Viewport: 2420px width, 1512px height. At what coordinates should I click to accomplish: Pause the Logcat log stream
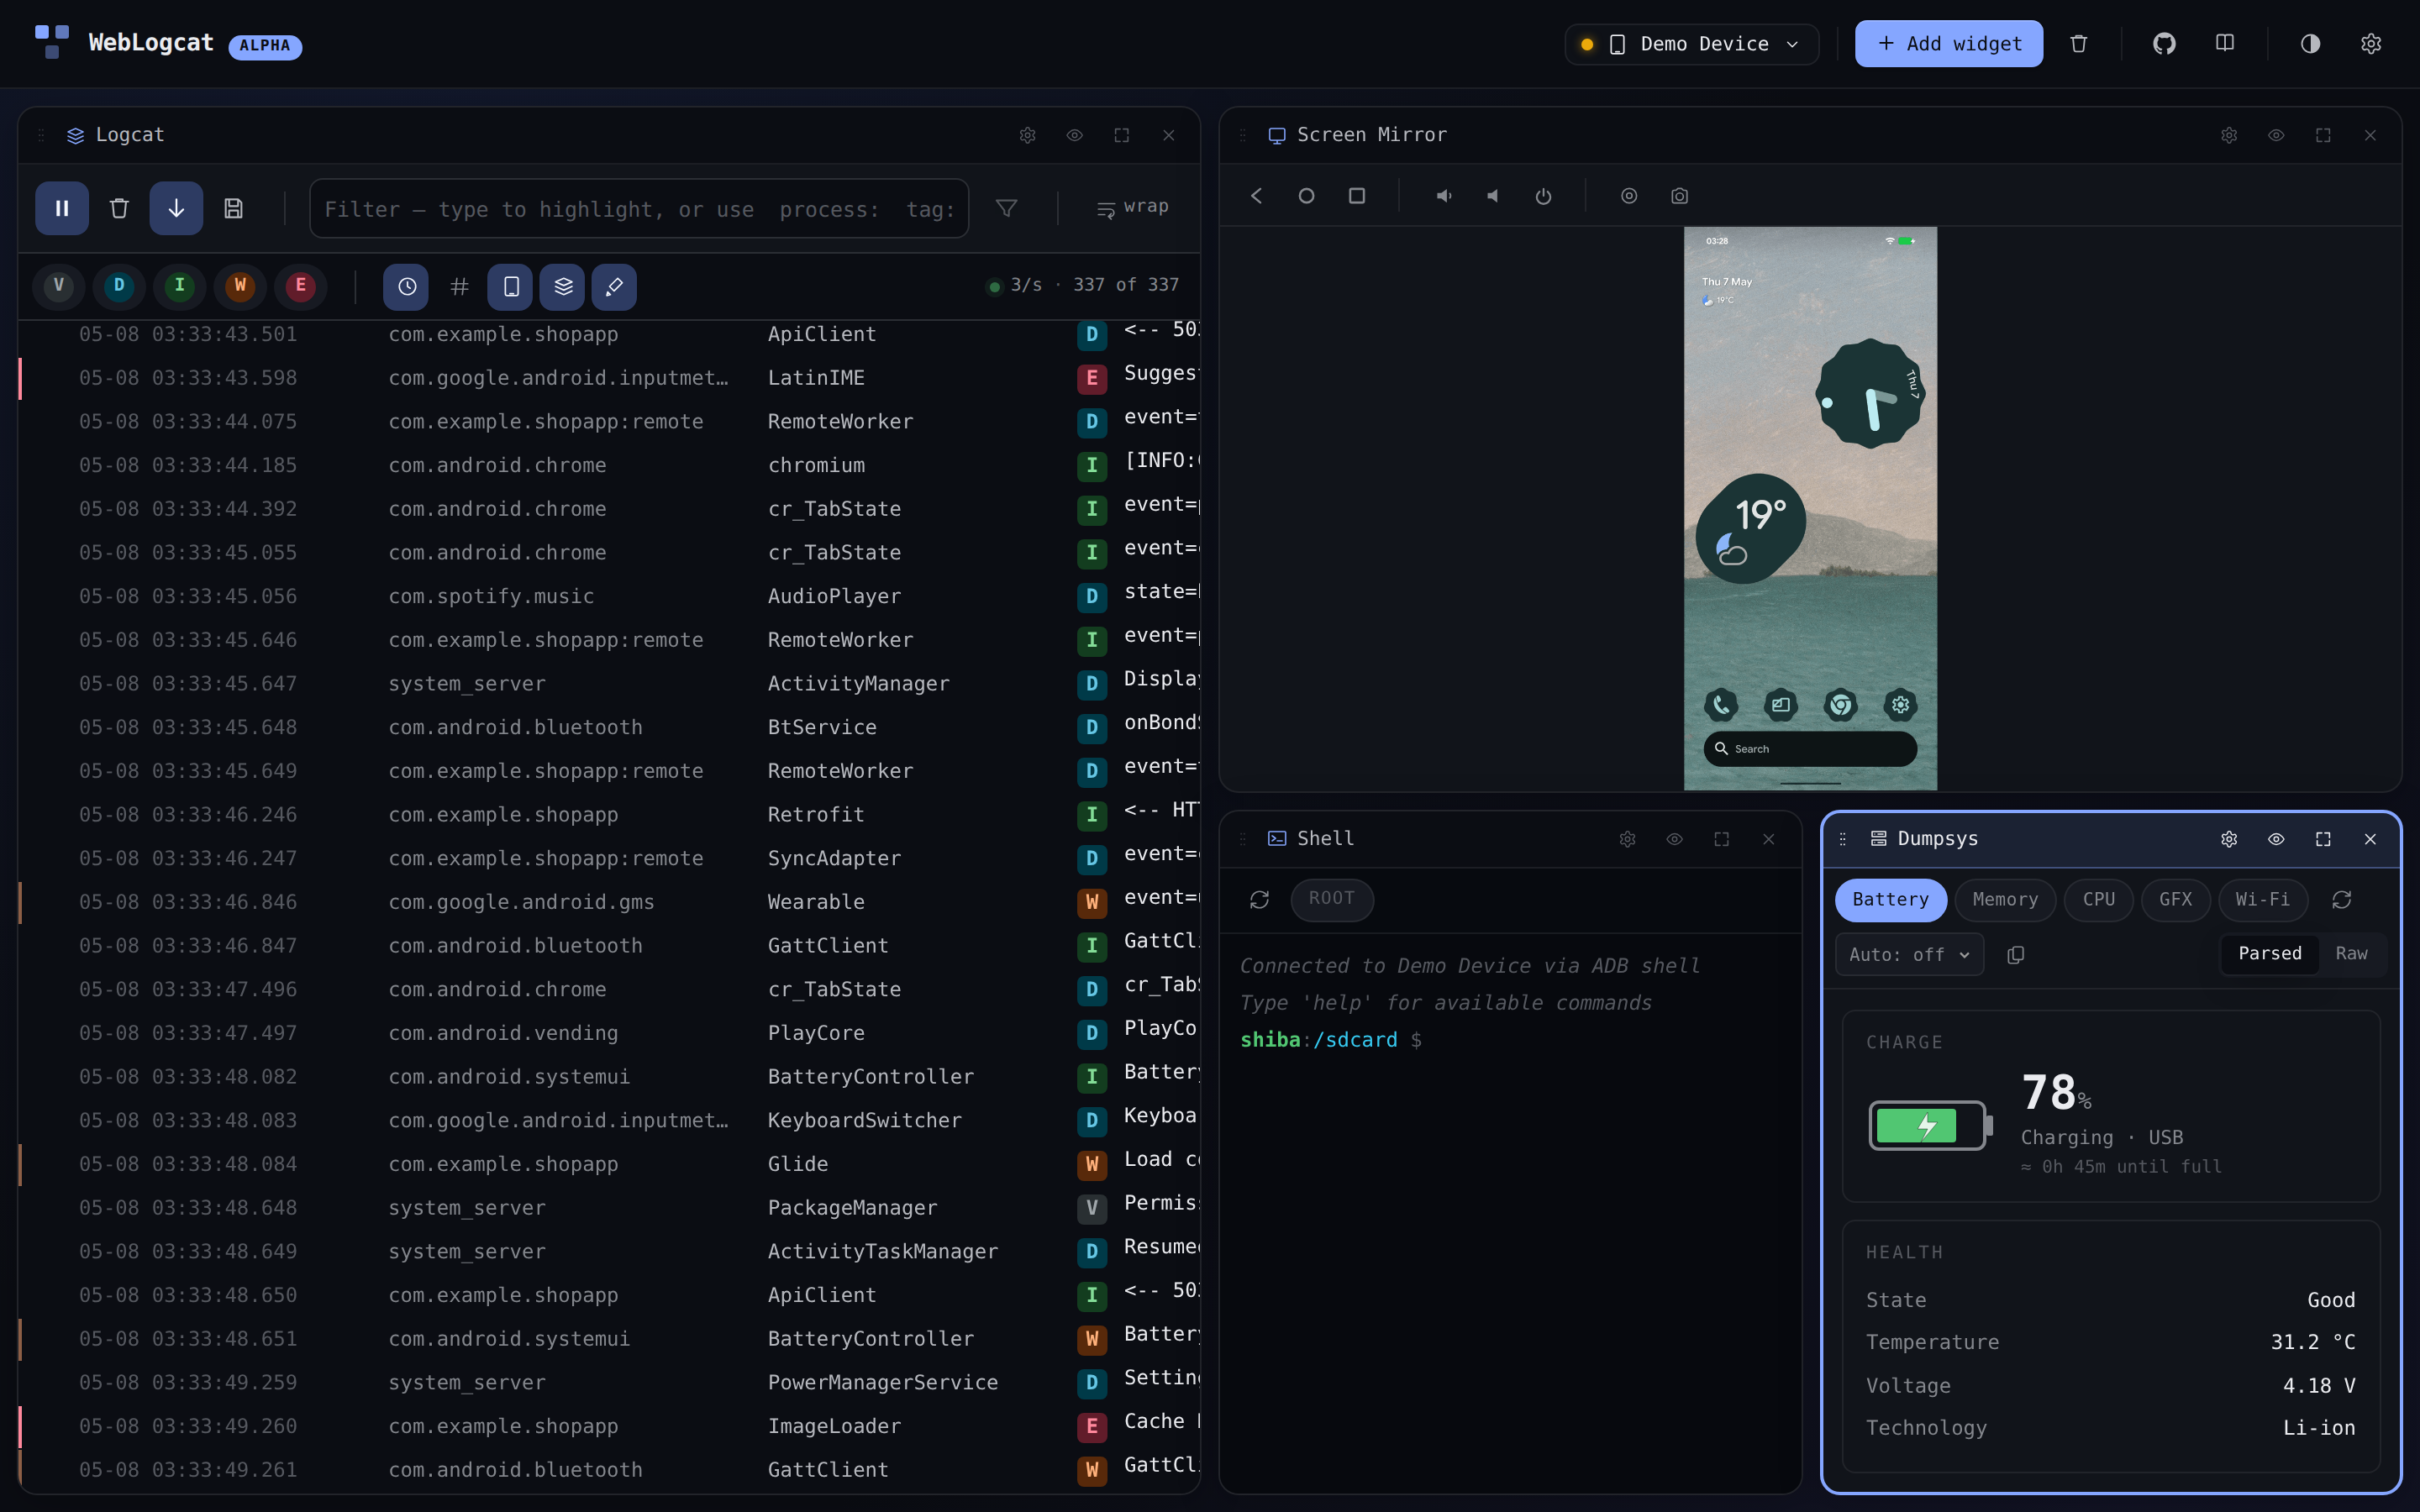tap(62, 208)
